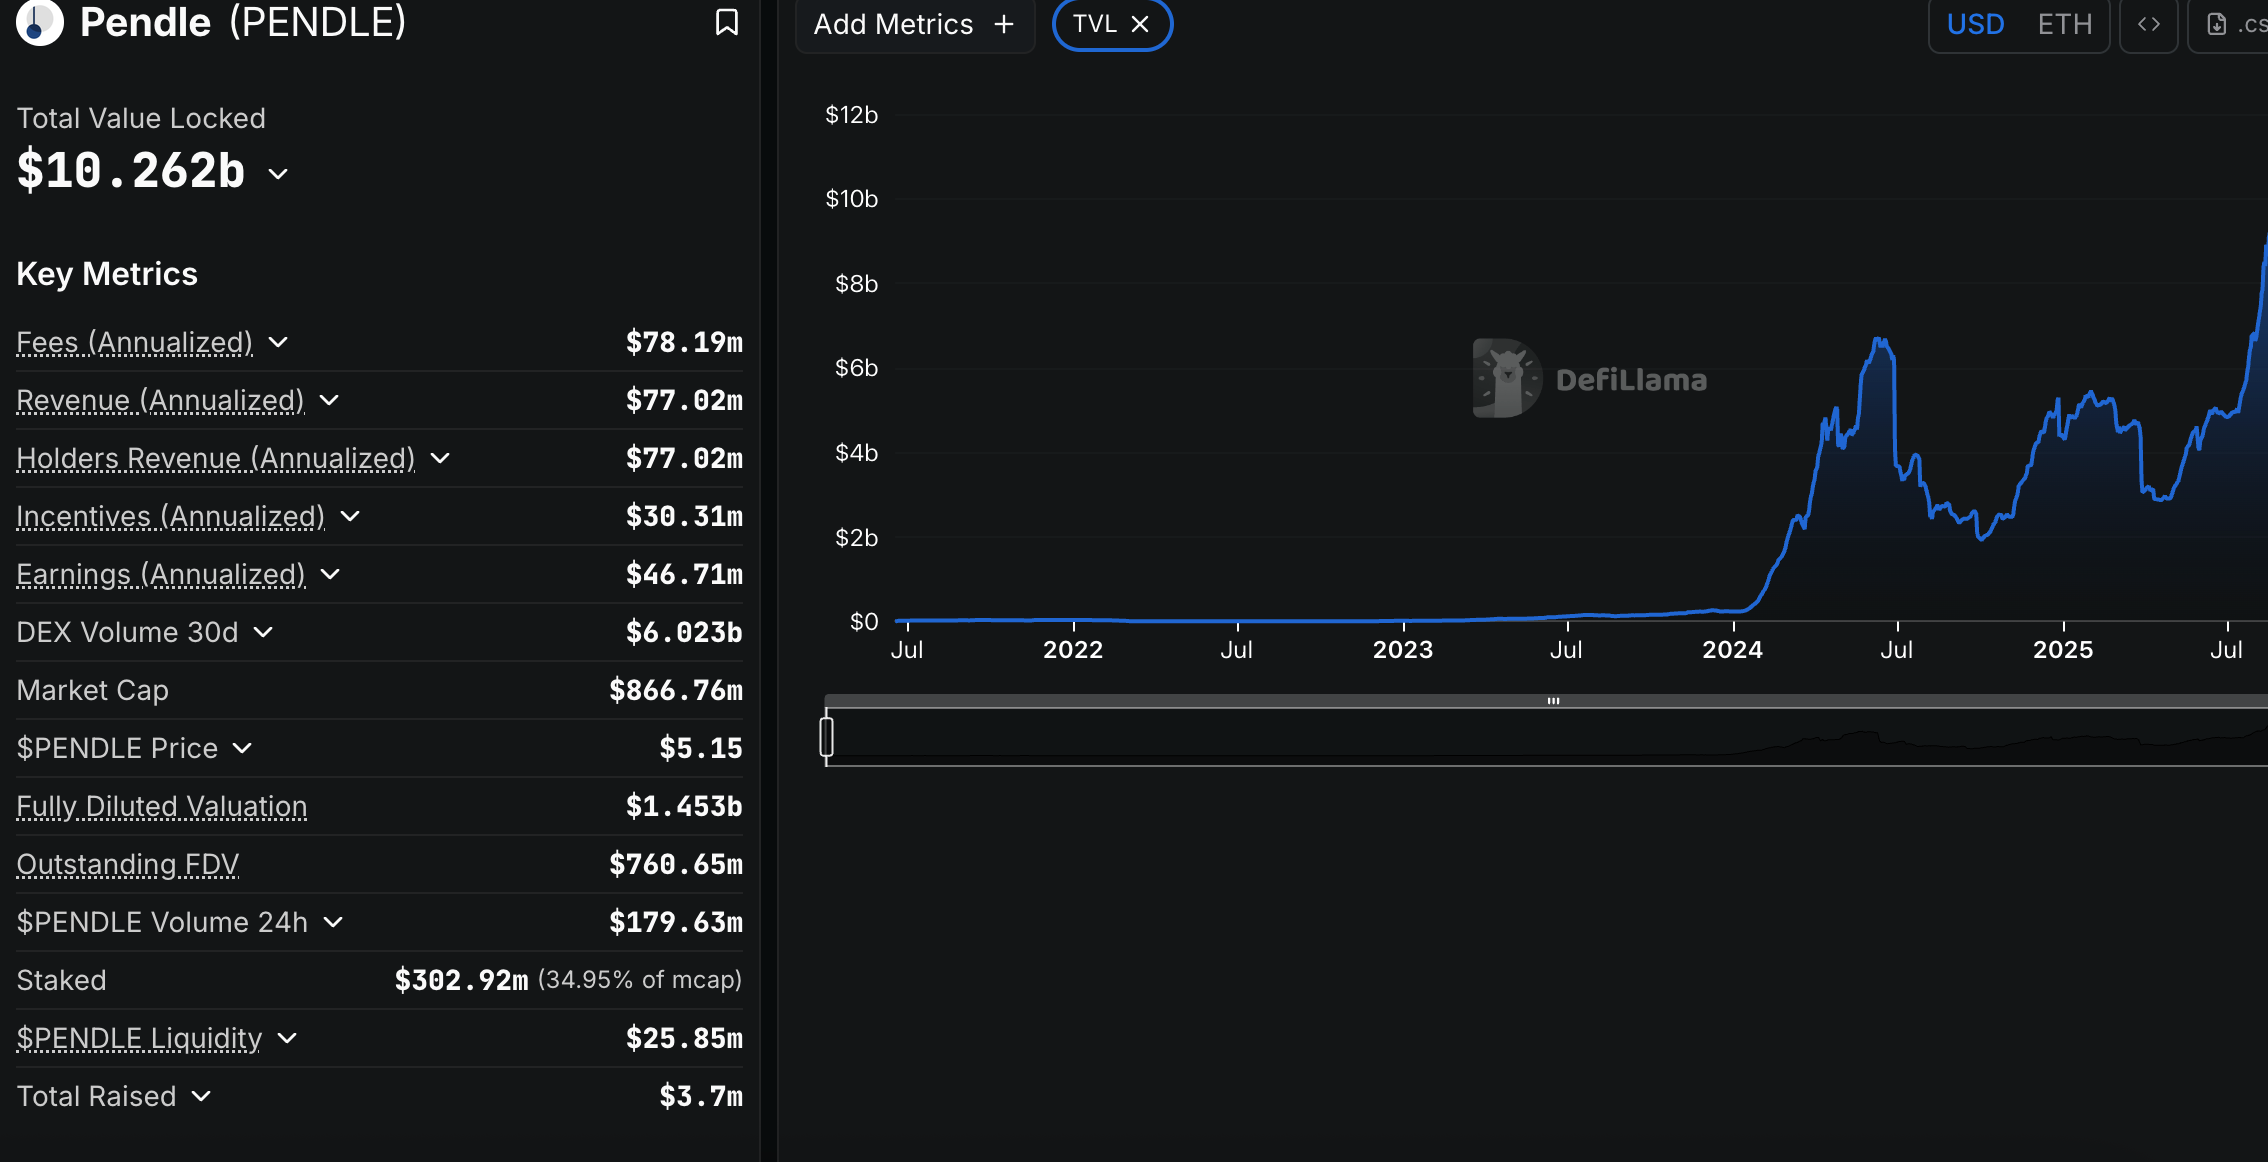Click the Outstanding FDV label
Image resolution: width=2268 pixels, height=1162 pixels.
coord(128,865)
